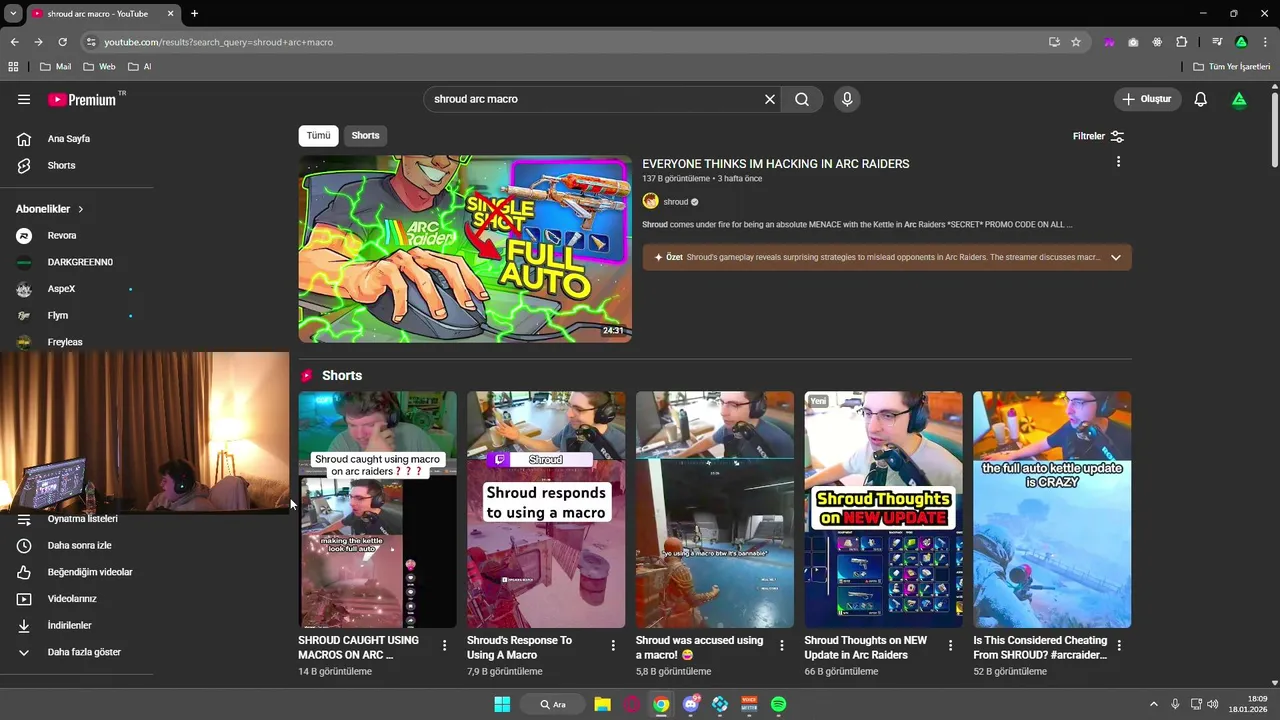Open the shroud channel link
Viewport: 1280px width, 720px height.
coord(676,202)
